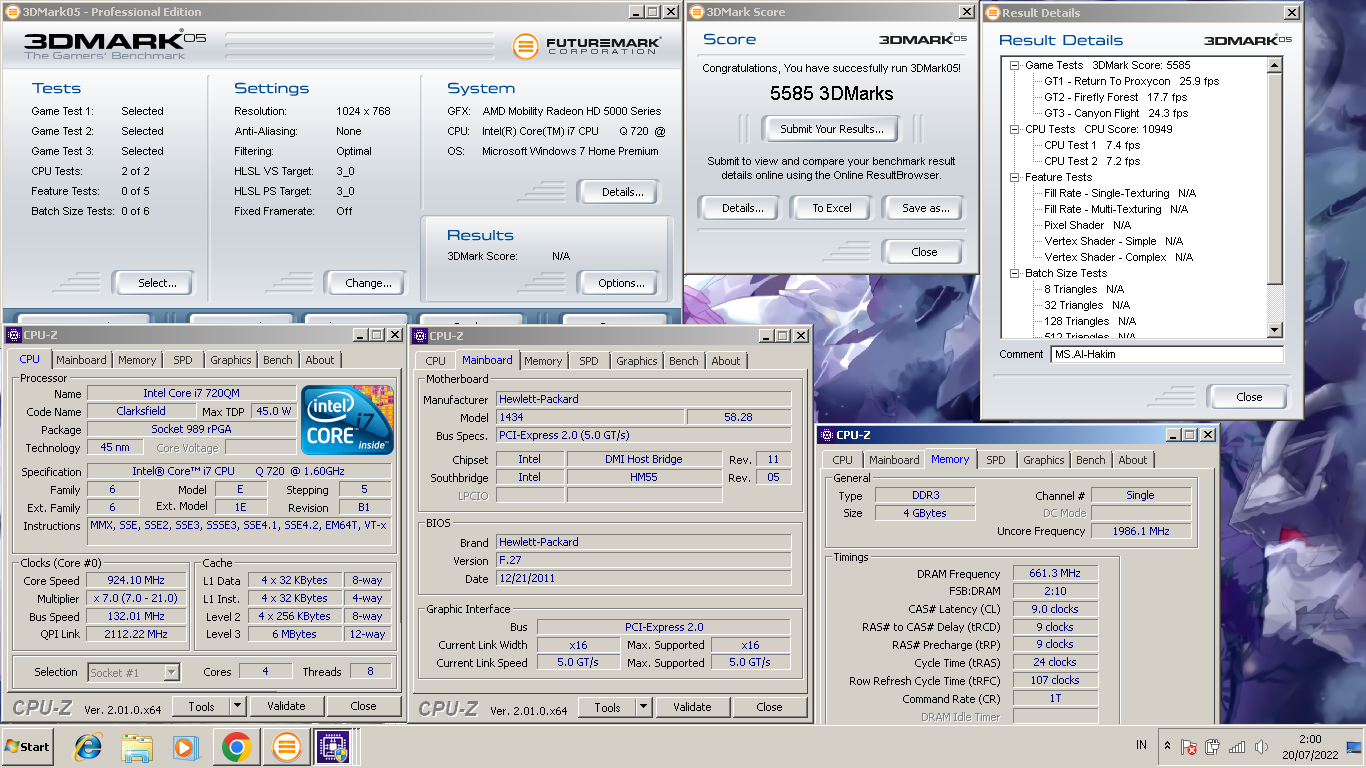1366x768 pixels.
Task: Select Vertex Shader - Complex row
Action: [1118, 257]
